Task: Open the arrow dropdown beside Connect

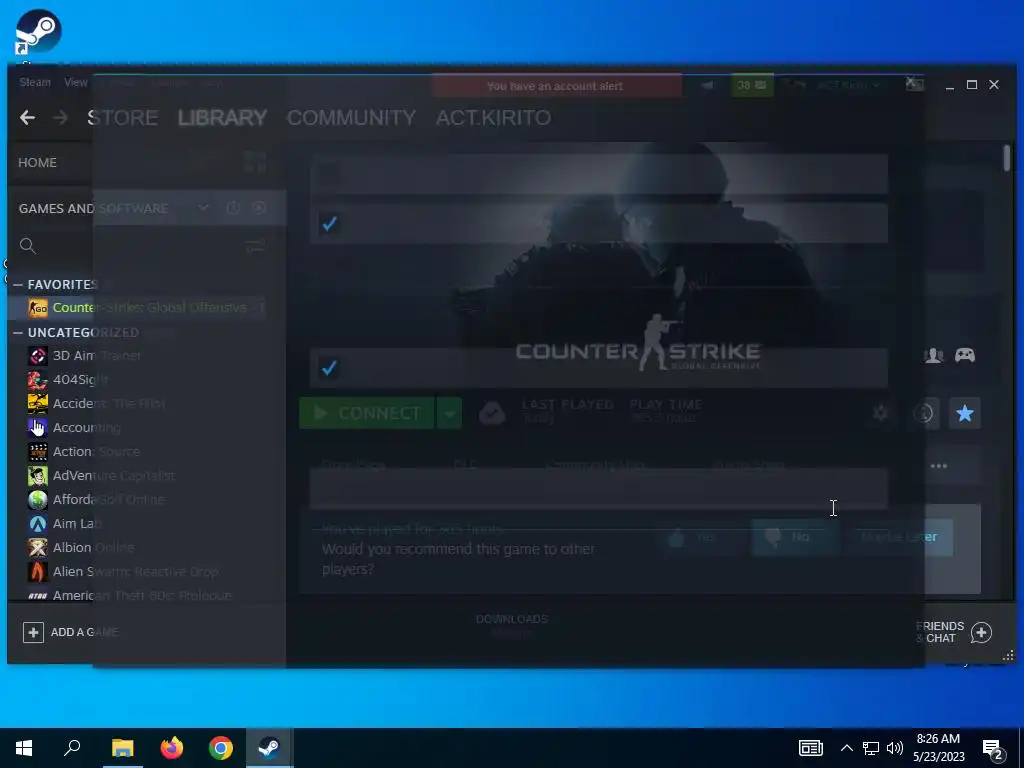Action: pos(449,413)
